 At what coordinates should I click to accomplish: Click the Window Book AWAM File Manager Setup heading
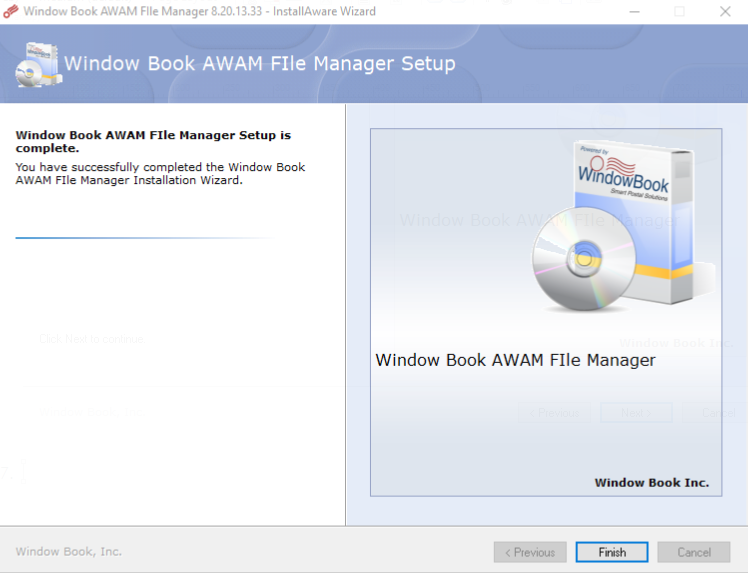tap(260, 64)
